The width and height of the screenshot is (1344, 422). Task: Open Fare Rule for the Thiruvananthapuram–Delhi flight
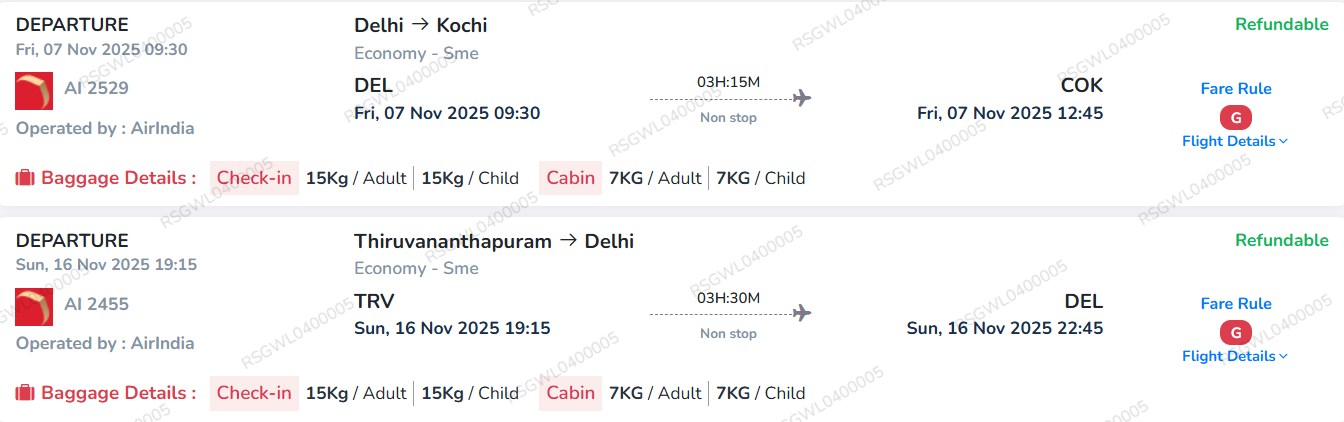pos(1236,304)
